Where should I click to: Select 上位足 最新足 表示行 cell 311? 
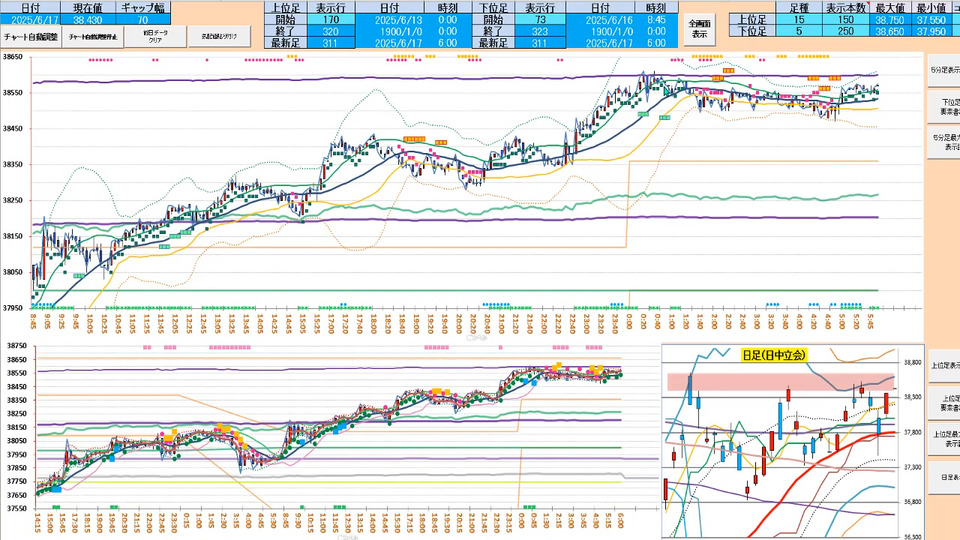tap(330, 43)
